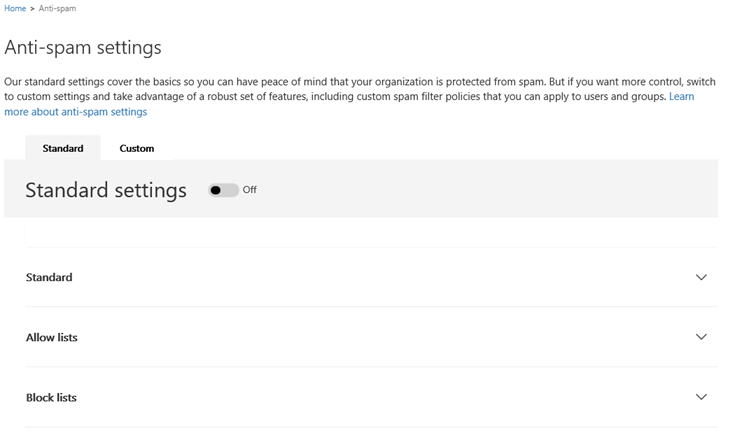The image size is (735, 435).
Task: Click the gray Standard settings banner area
Action: 480,190
